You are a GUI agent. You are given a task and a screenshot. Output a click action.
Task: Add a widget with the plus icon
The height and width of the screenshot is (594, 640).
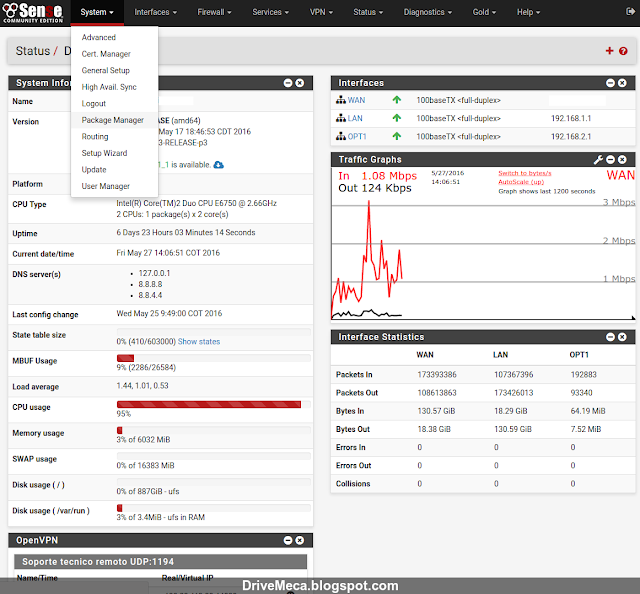(x=609, y=51)
